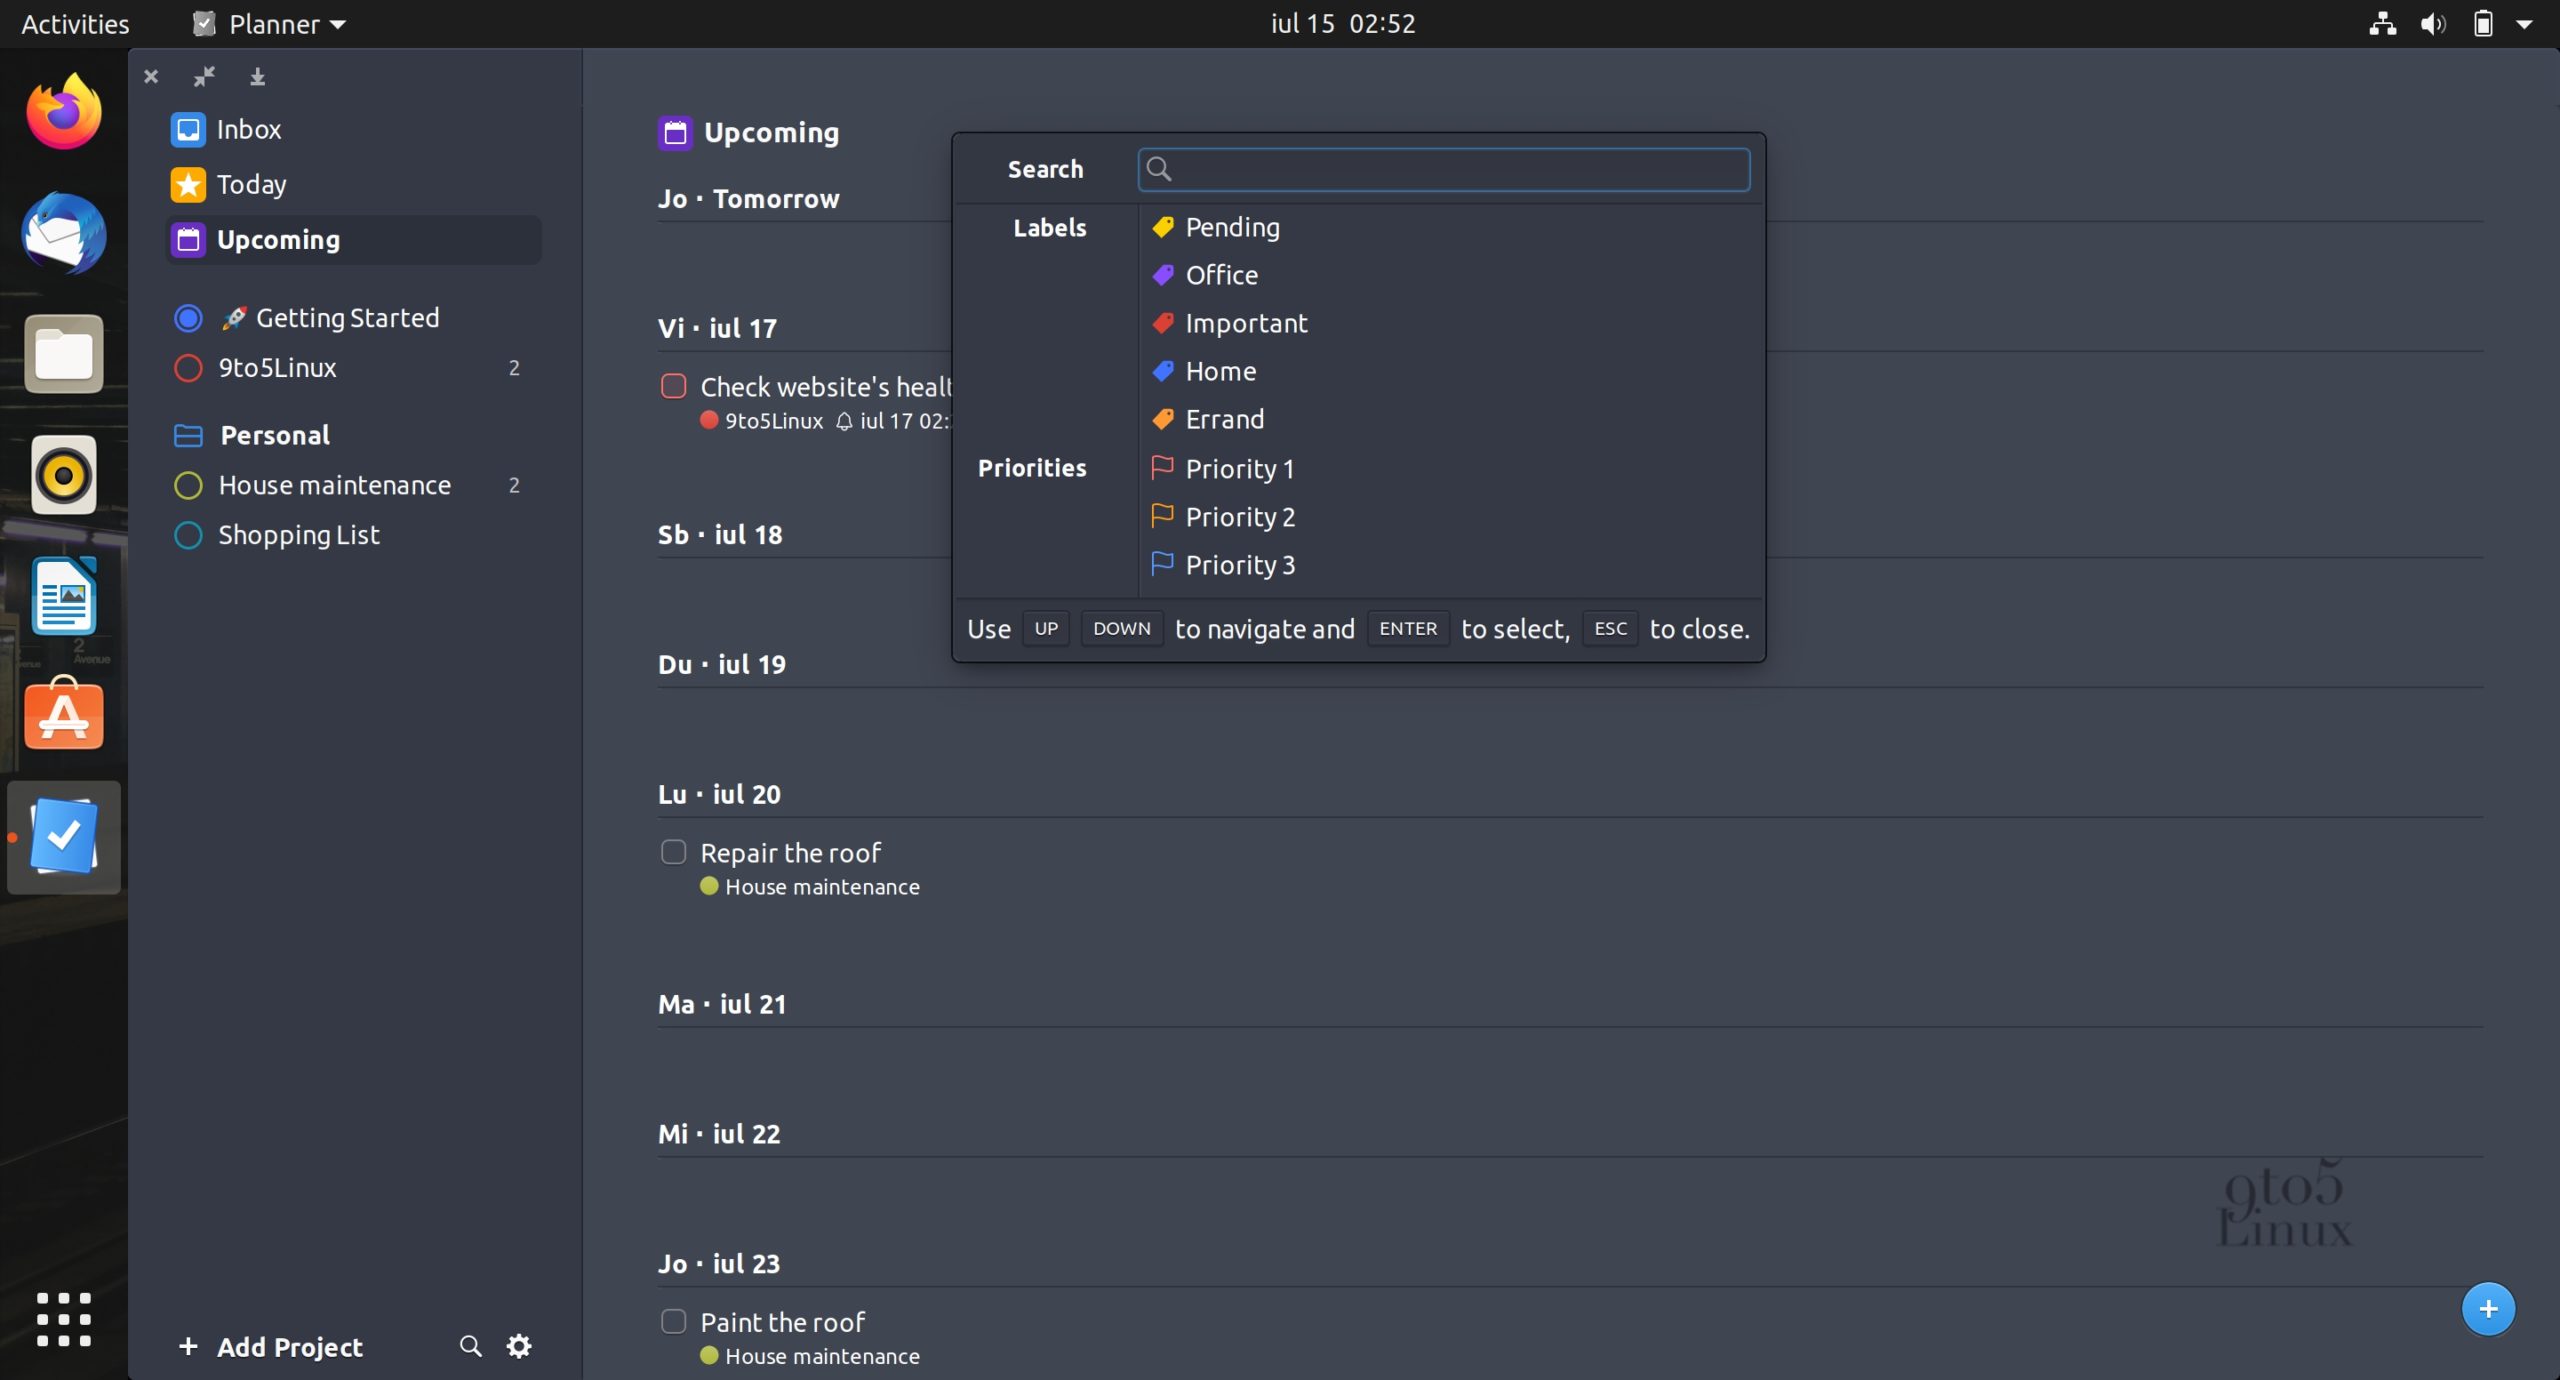Viewport: 2560px width, 1380px height.
Task: Open the Planner app menu dropdown
Action: (x=267, y=24)
